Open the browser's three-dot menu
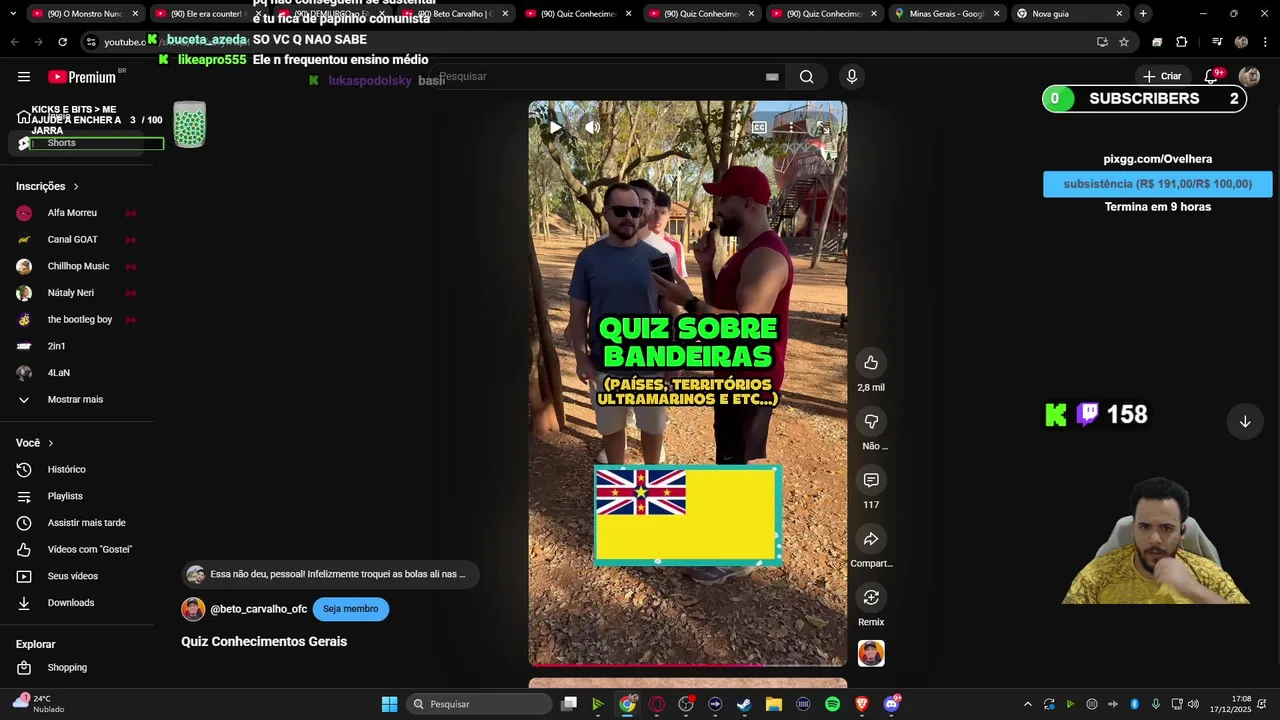This screenshot has height=720, width=1280. point(1264,42)
